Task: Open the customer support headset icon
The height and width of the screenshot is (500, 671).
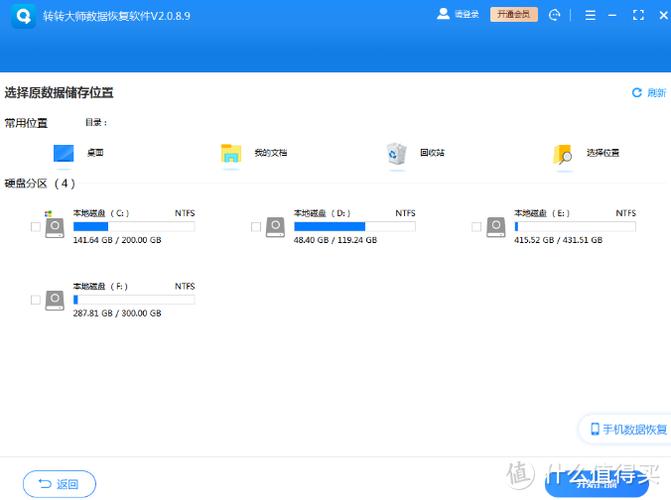Action: click(x=554, y=15)
